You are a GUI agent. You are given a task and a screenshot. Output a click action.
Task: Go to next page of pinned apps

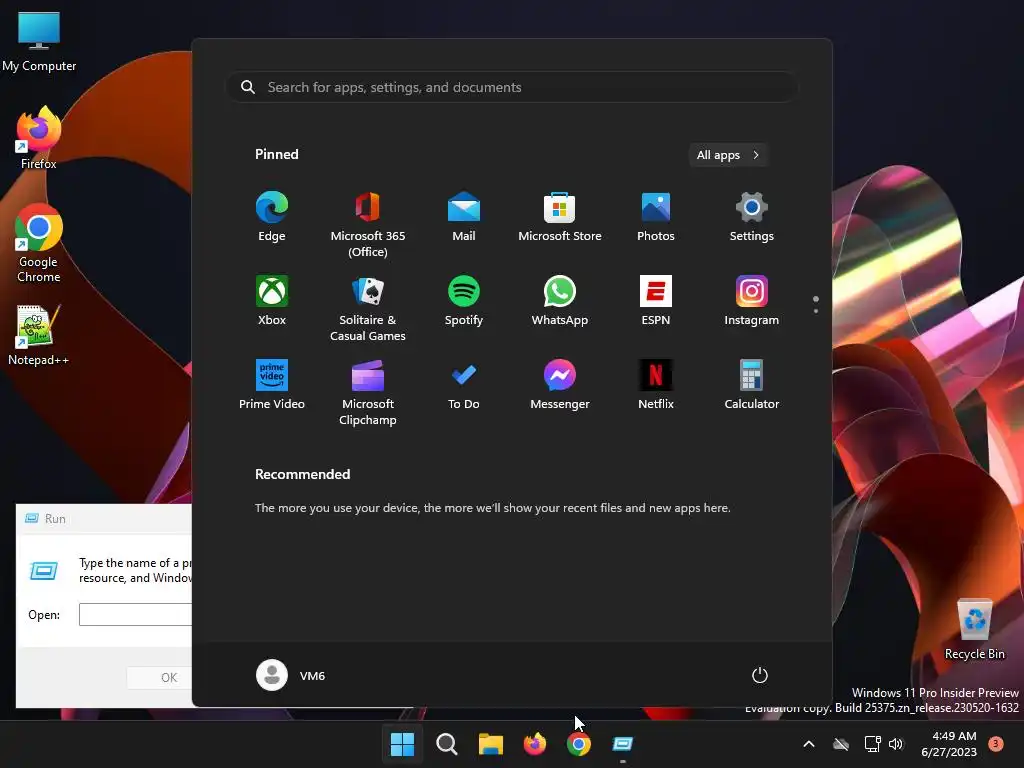point(816,311)
